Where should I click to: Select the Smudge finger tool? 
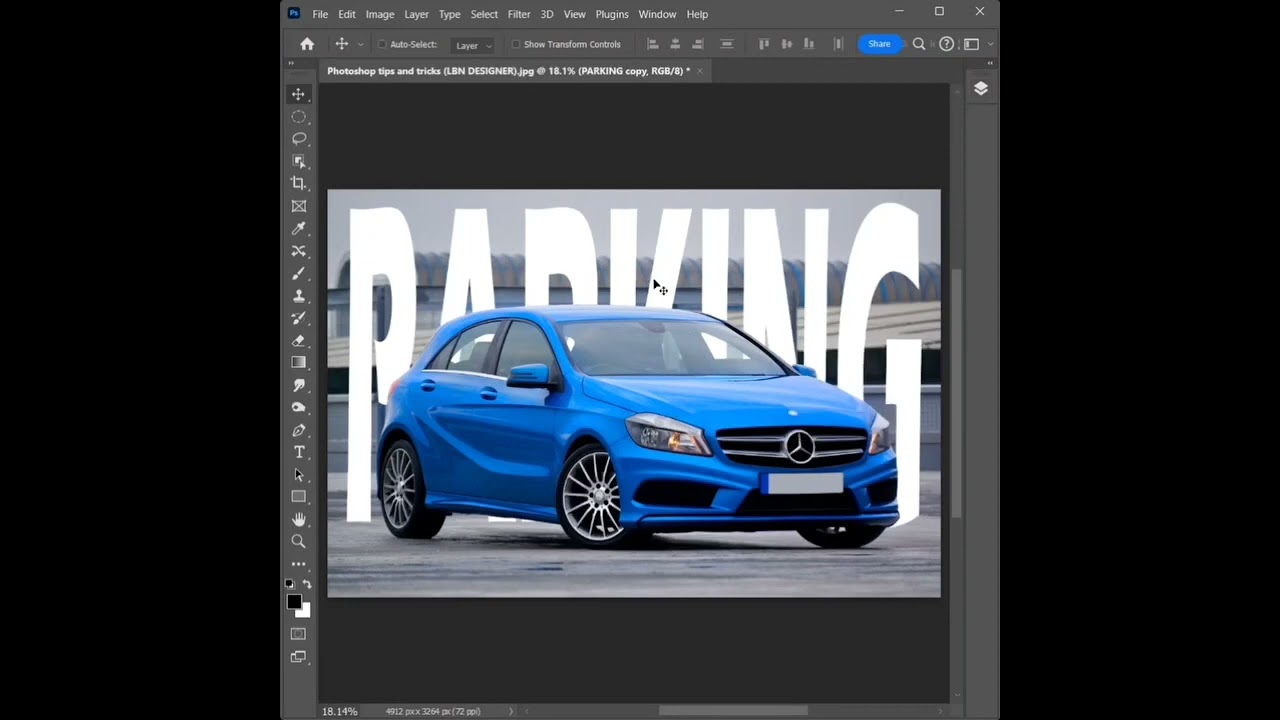point(298,385)
